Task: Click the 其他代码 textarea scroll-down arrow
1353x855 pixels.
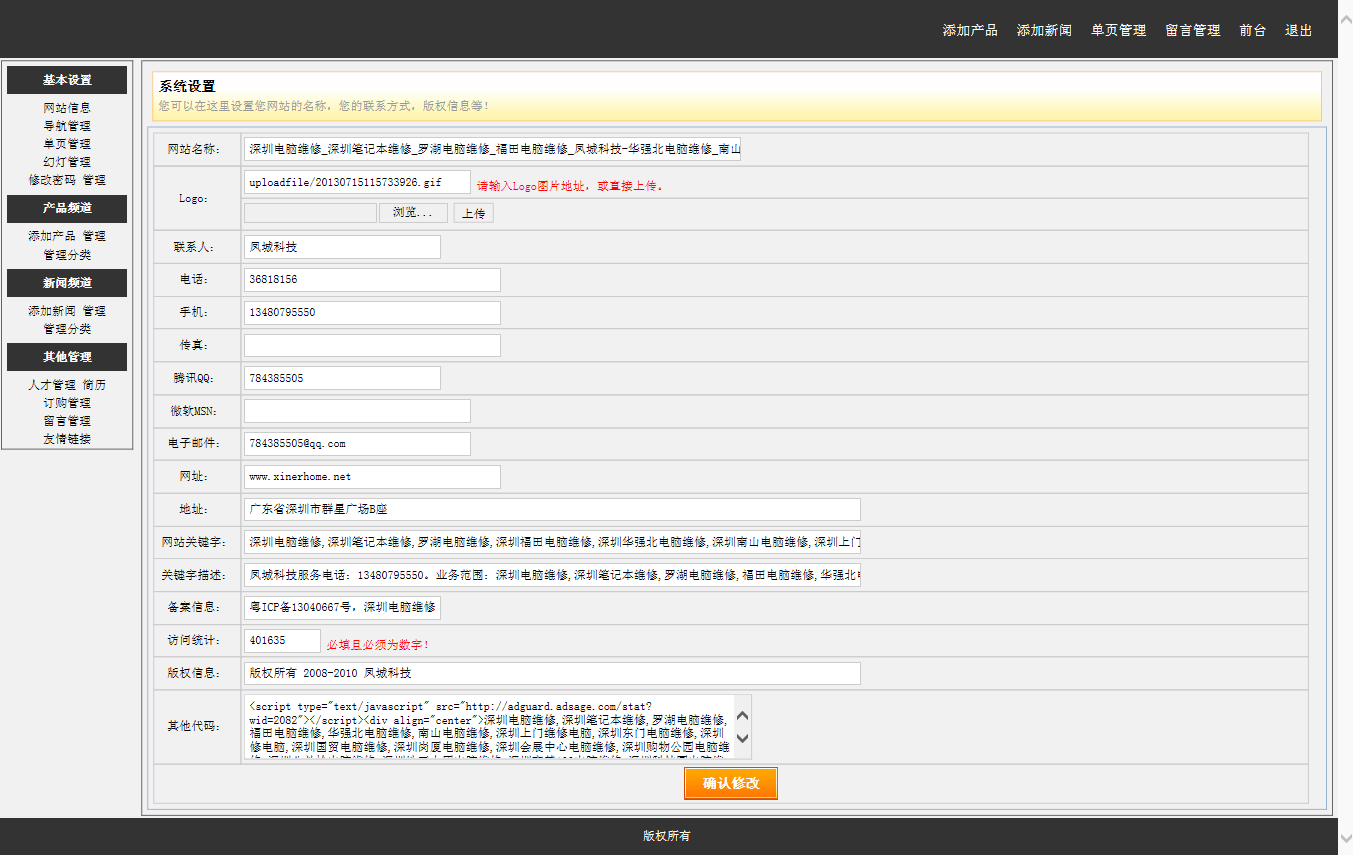Action: pyautogui.click(x=743, y=738)
